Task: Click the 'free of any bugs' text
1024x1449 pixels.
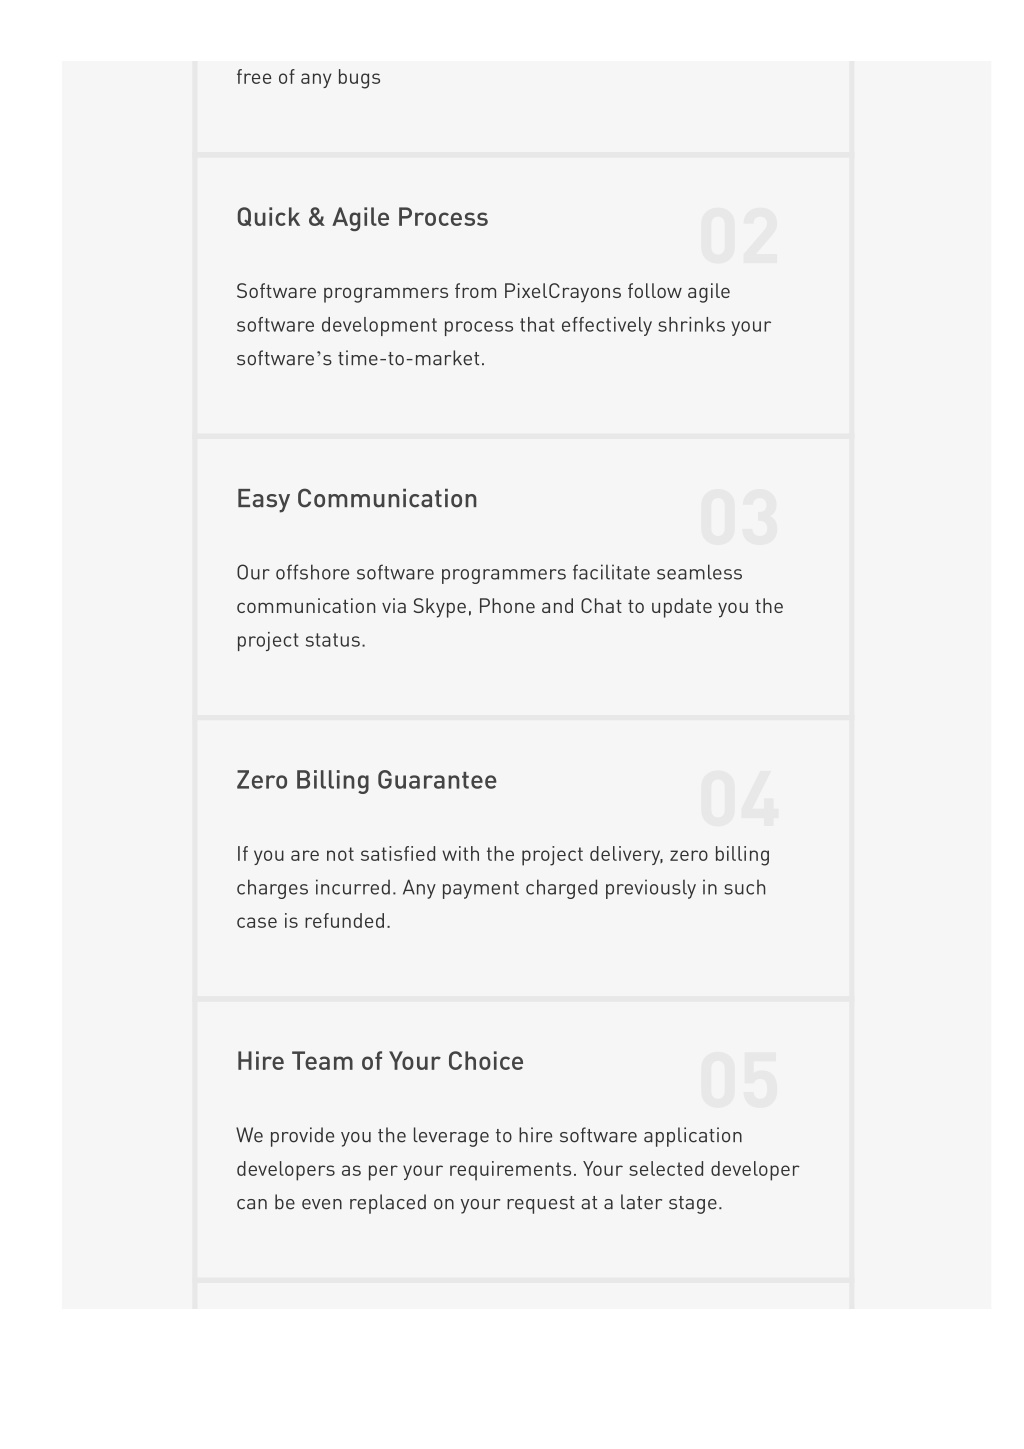Action: [308, 78]
